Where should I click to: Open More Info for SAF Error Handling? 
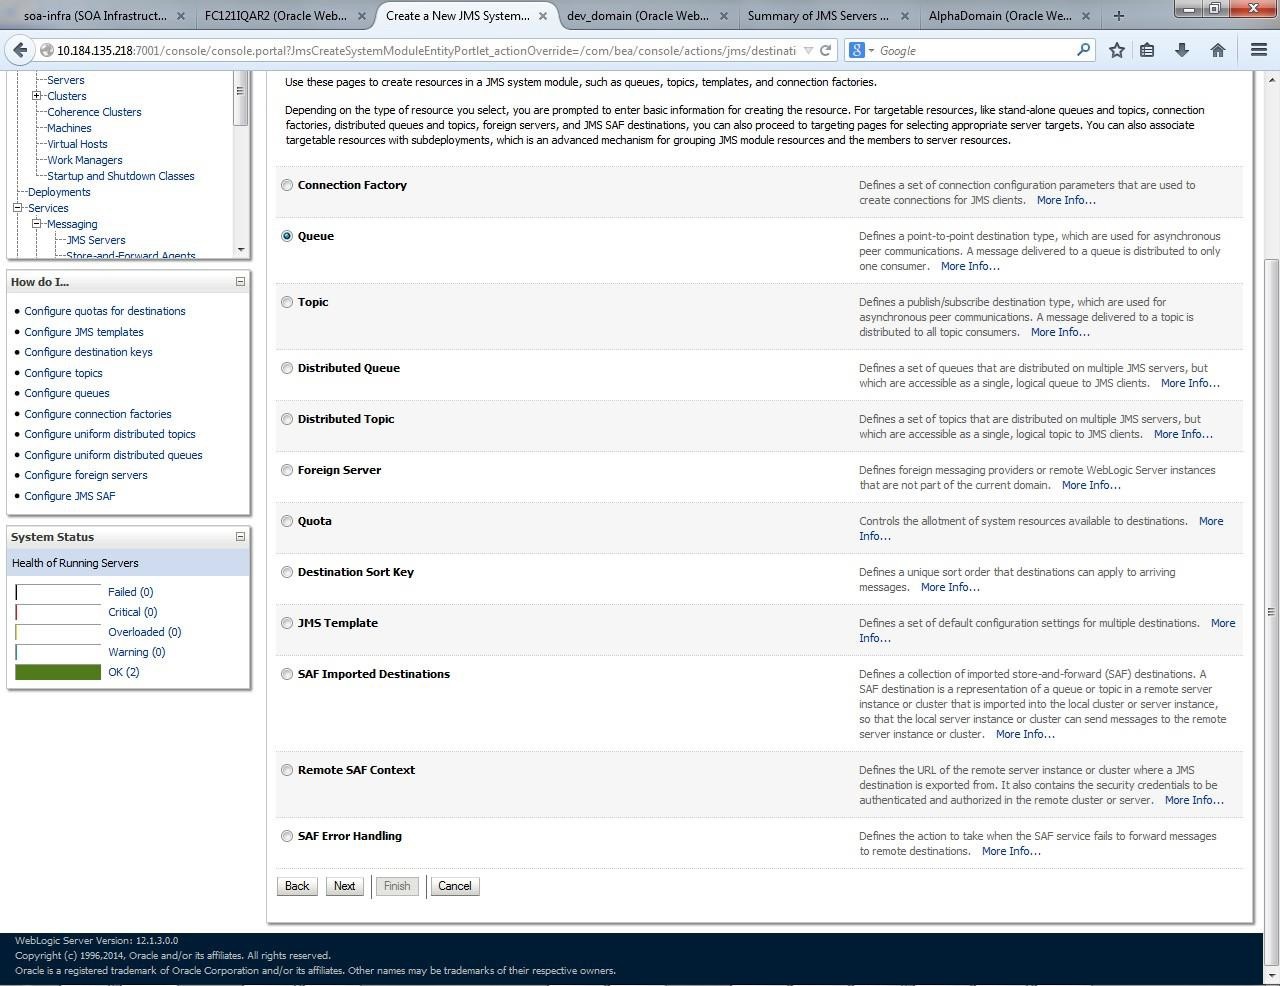[1011, 851]
